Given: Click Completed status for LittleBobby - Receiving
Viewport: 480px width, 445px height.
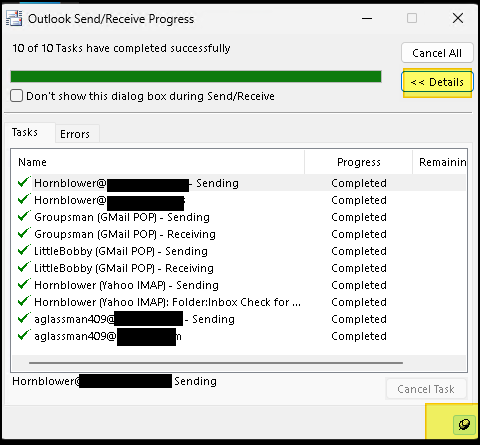Looking at the screenshot, I should coord(359,268).
